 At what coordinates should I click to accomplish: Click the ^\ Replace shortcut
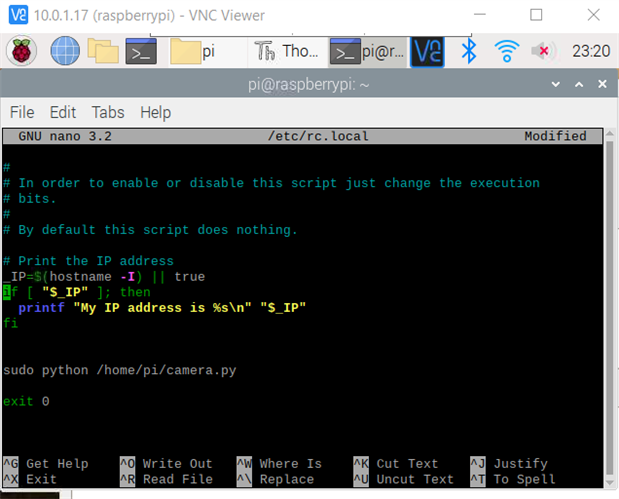[275, 479]
